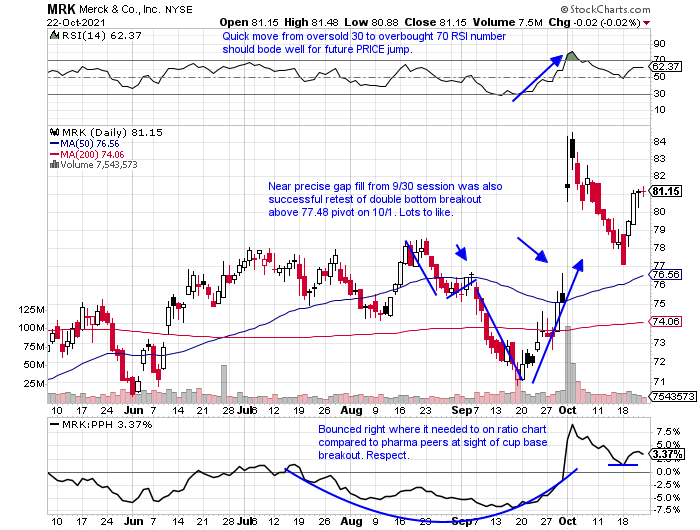Click the 76.56 moving average price tag
The image size is (700, 530).
665,274
